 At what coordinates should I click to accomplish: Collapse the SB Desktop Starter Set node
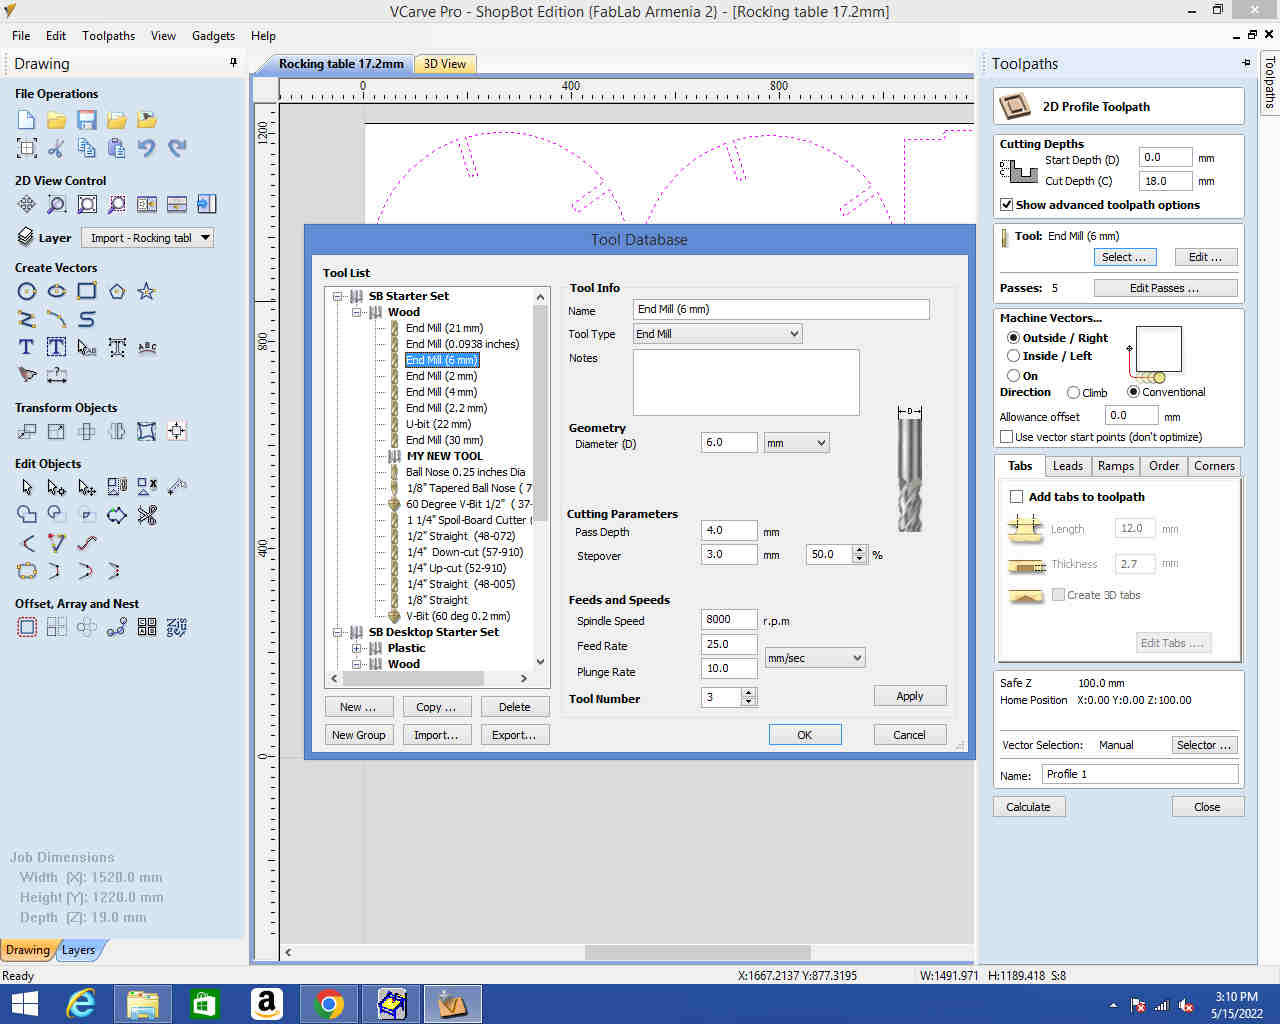click(x=337, y=632)
